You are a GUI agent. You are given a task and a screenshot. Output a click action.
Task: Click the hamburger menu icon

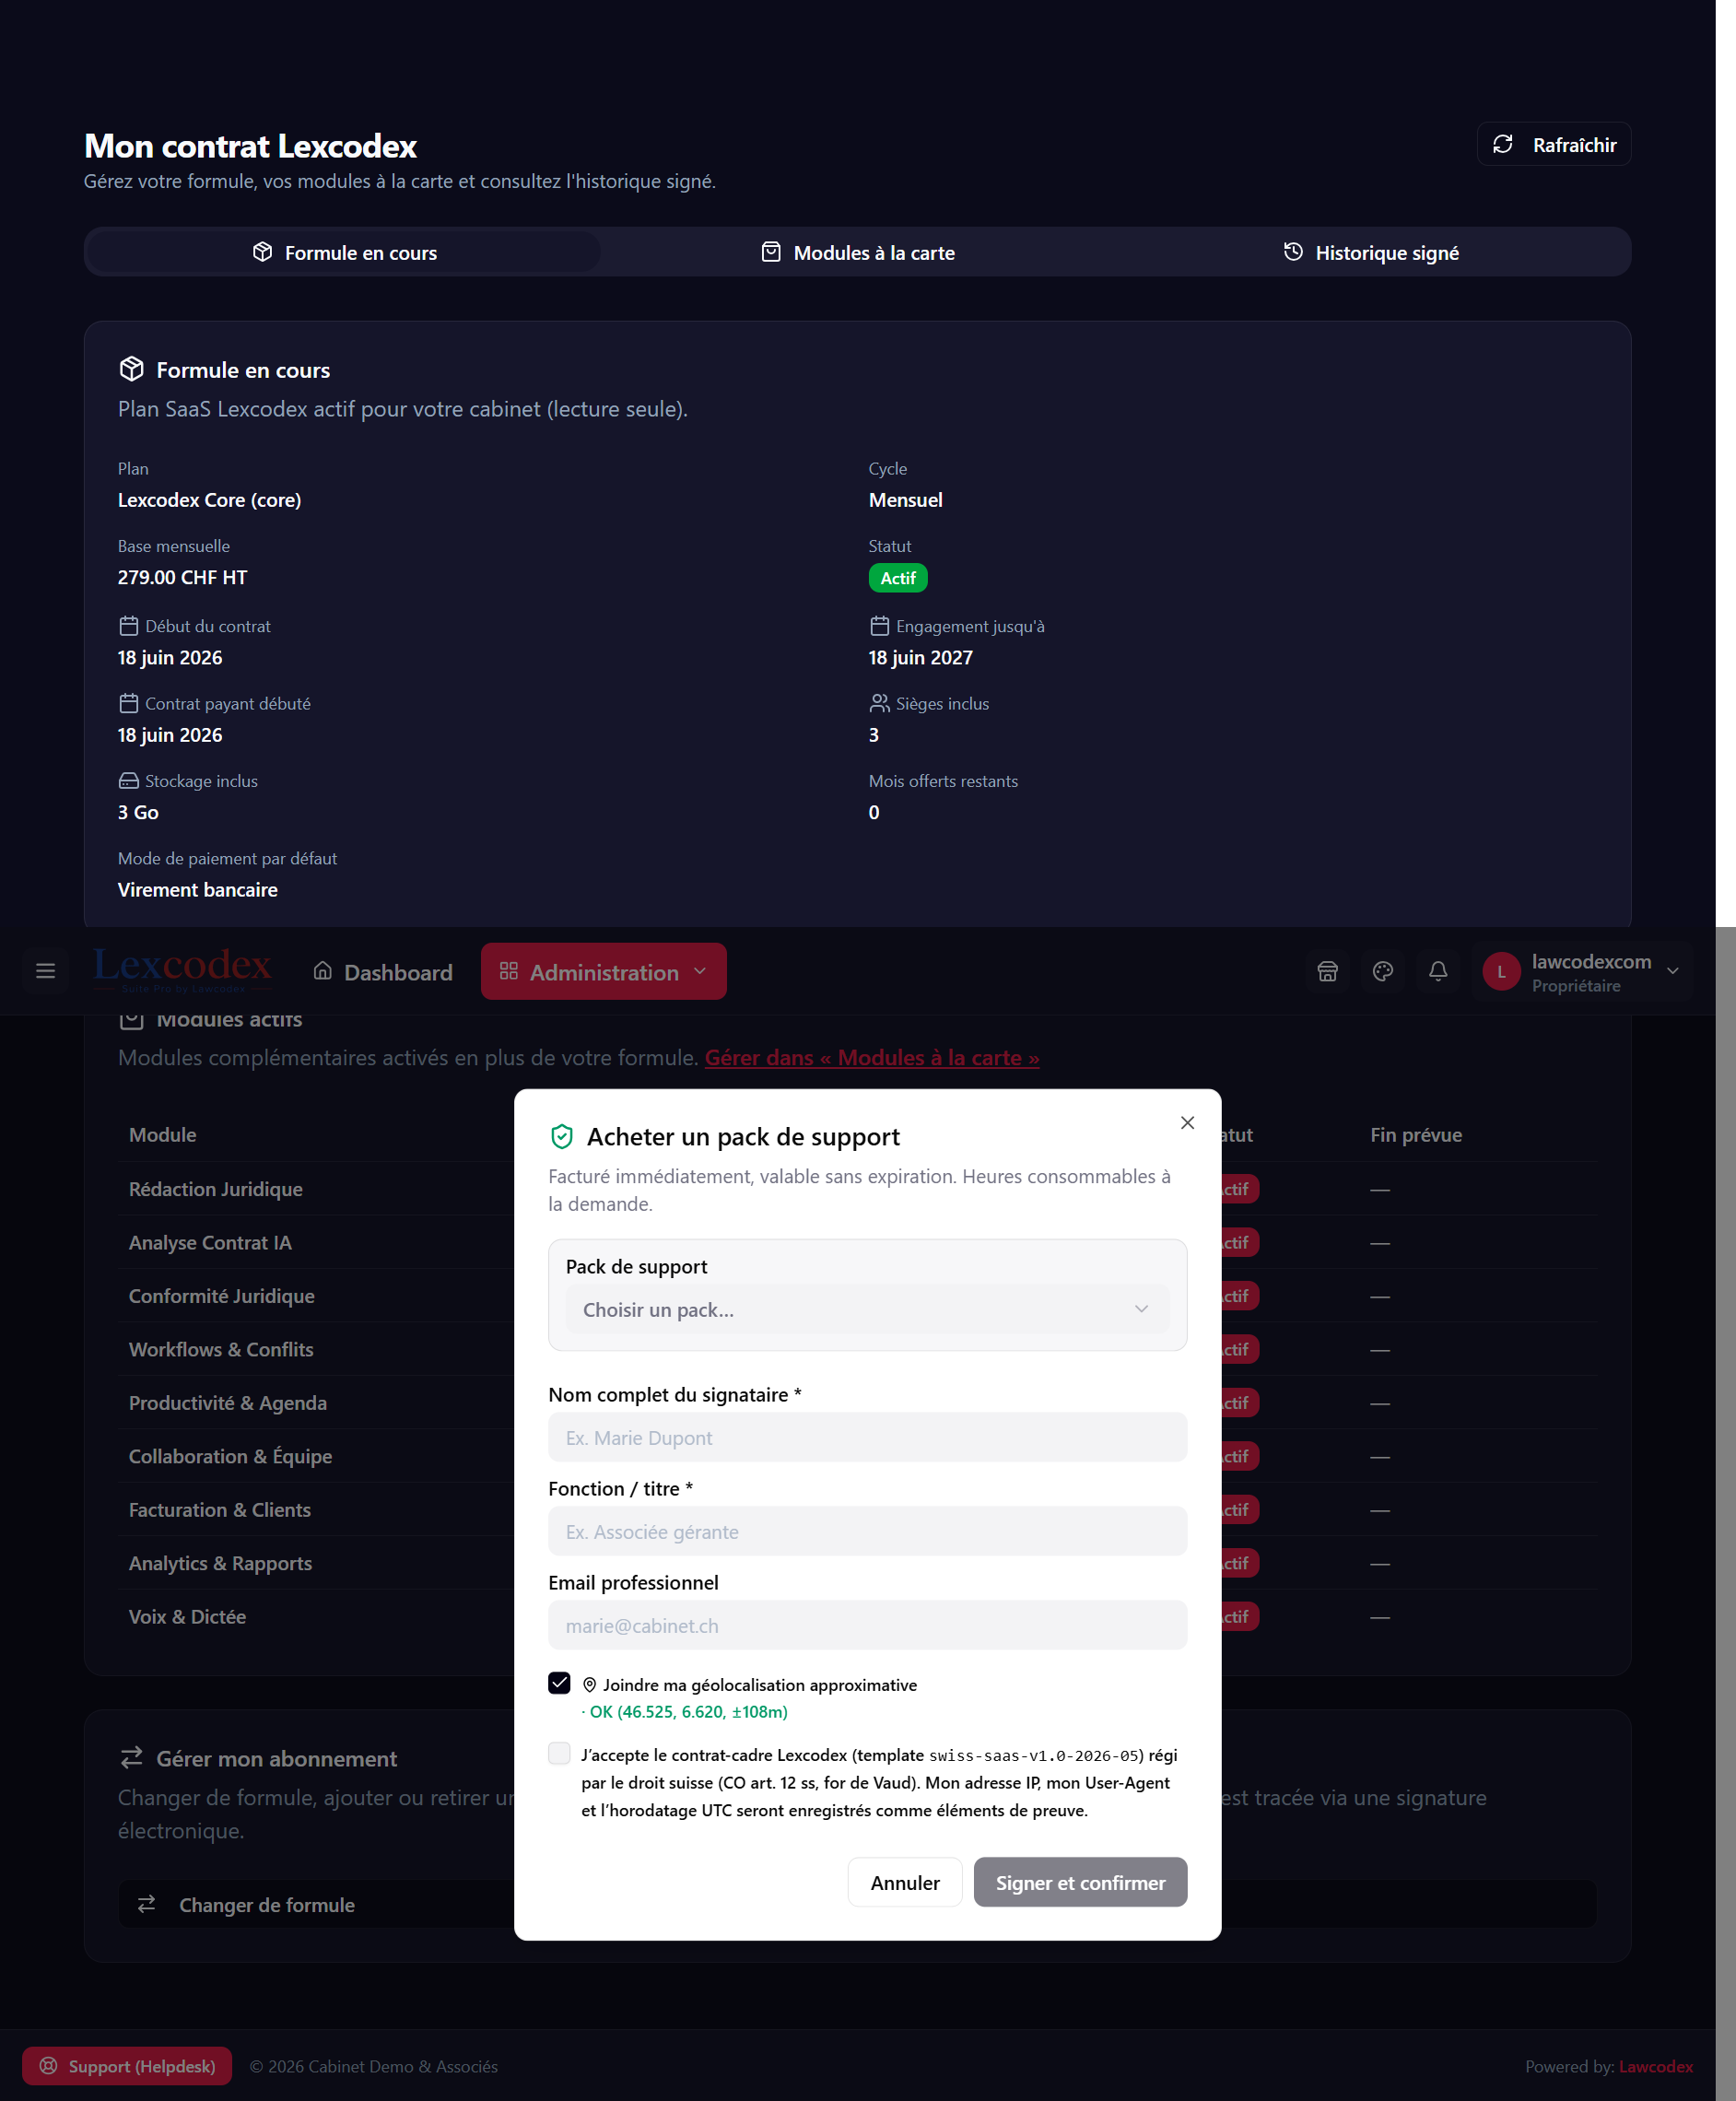coord(45,971)
